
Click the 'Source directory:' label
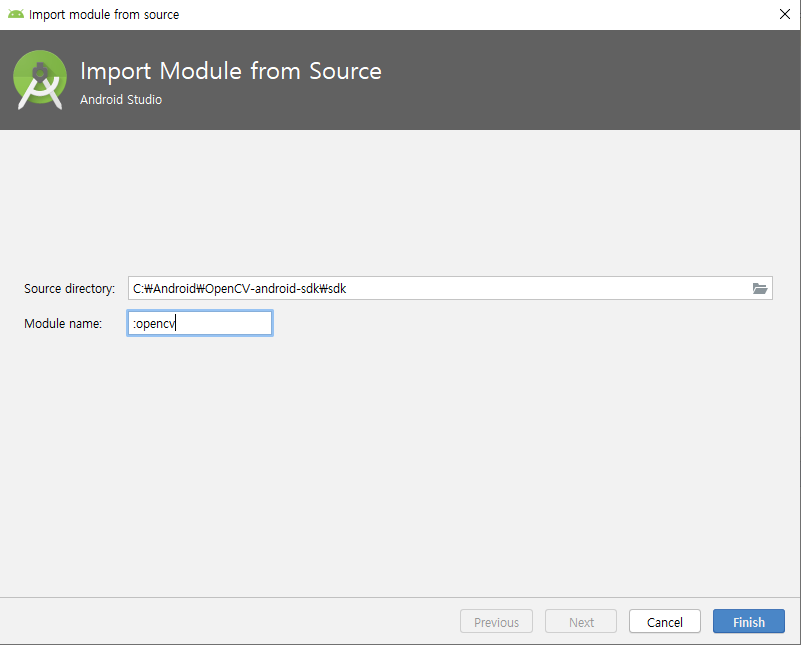[70, 289]
